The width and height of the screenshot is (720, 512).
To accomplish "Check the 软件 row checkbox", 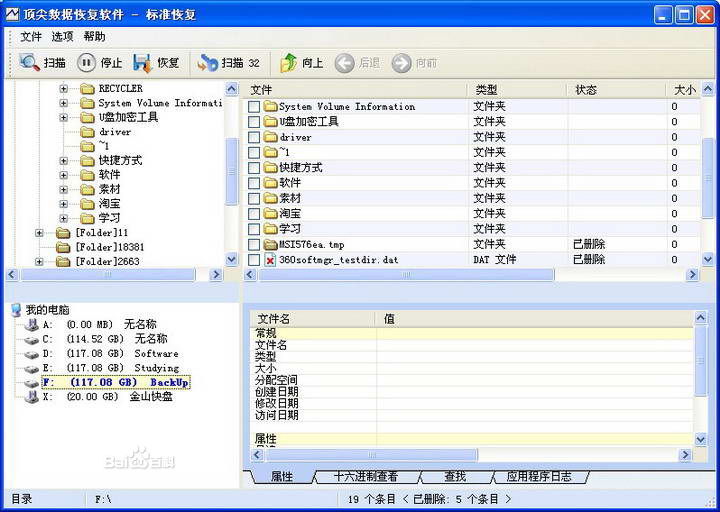I will [x=254, y=183].
